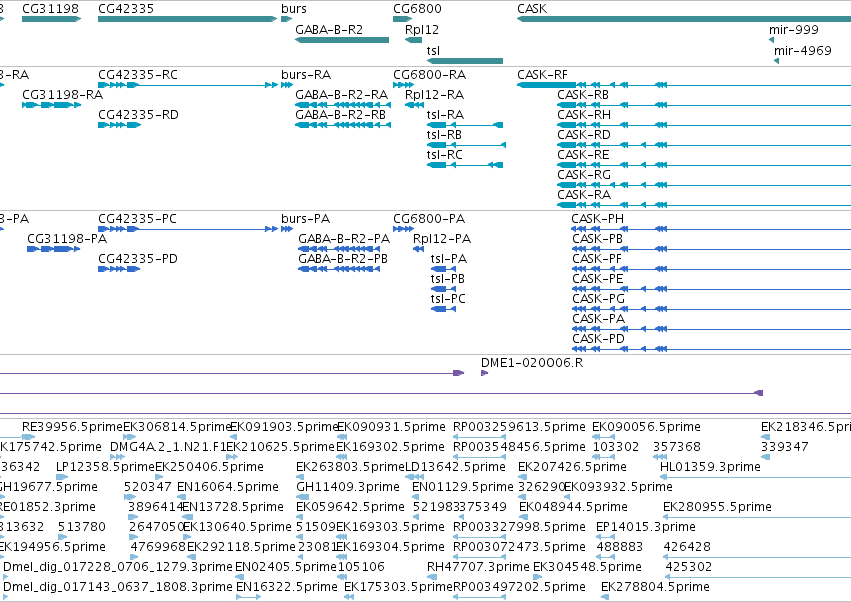Select the CG31198 gene feature
Image resolution: width=851 pixels, height=602 pixels.
point(52,19)
